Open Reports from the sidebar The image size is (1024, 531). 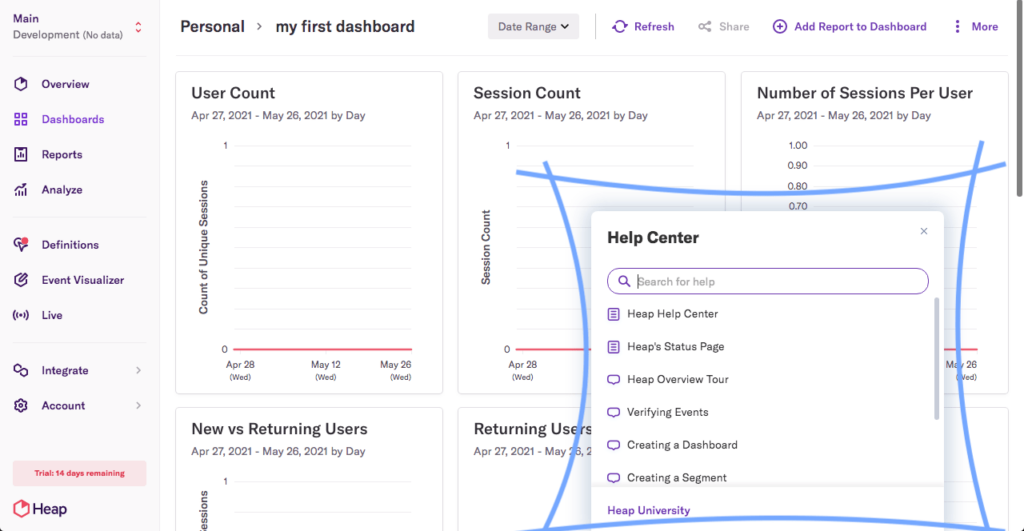62,155
